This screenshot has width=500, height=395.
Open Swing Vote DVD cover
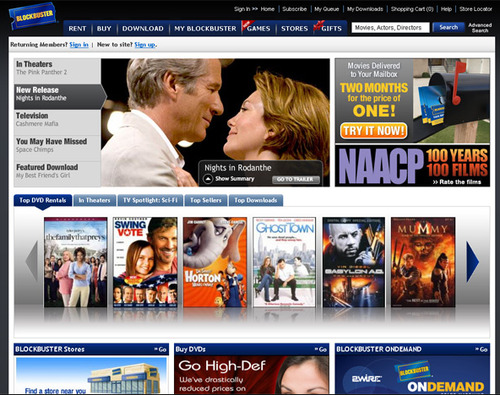[x=145, y=262]
